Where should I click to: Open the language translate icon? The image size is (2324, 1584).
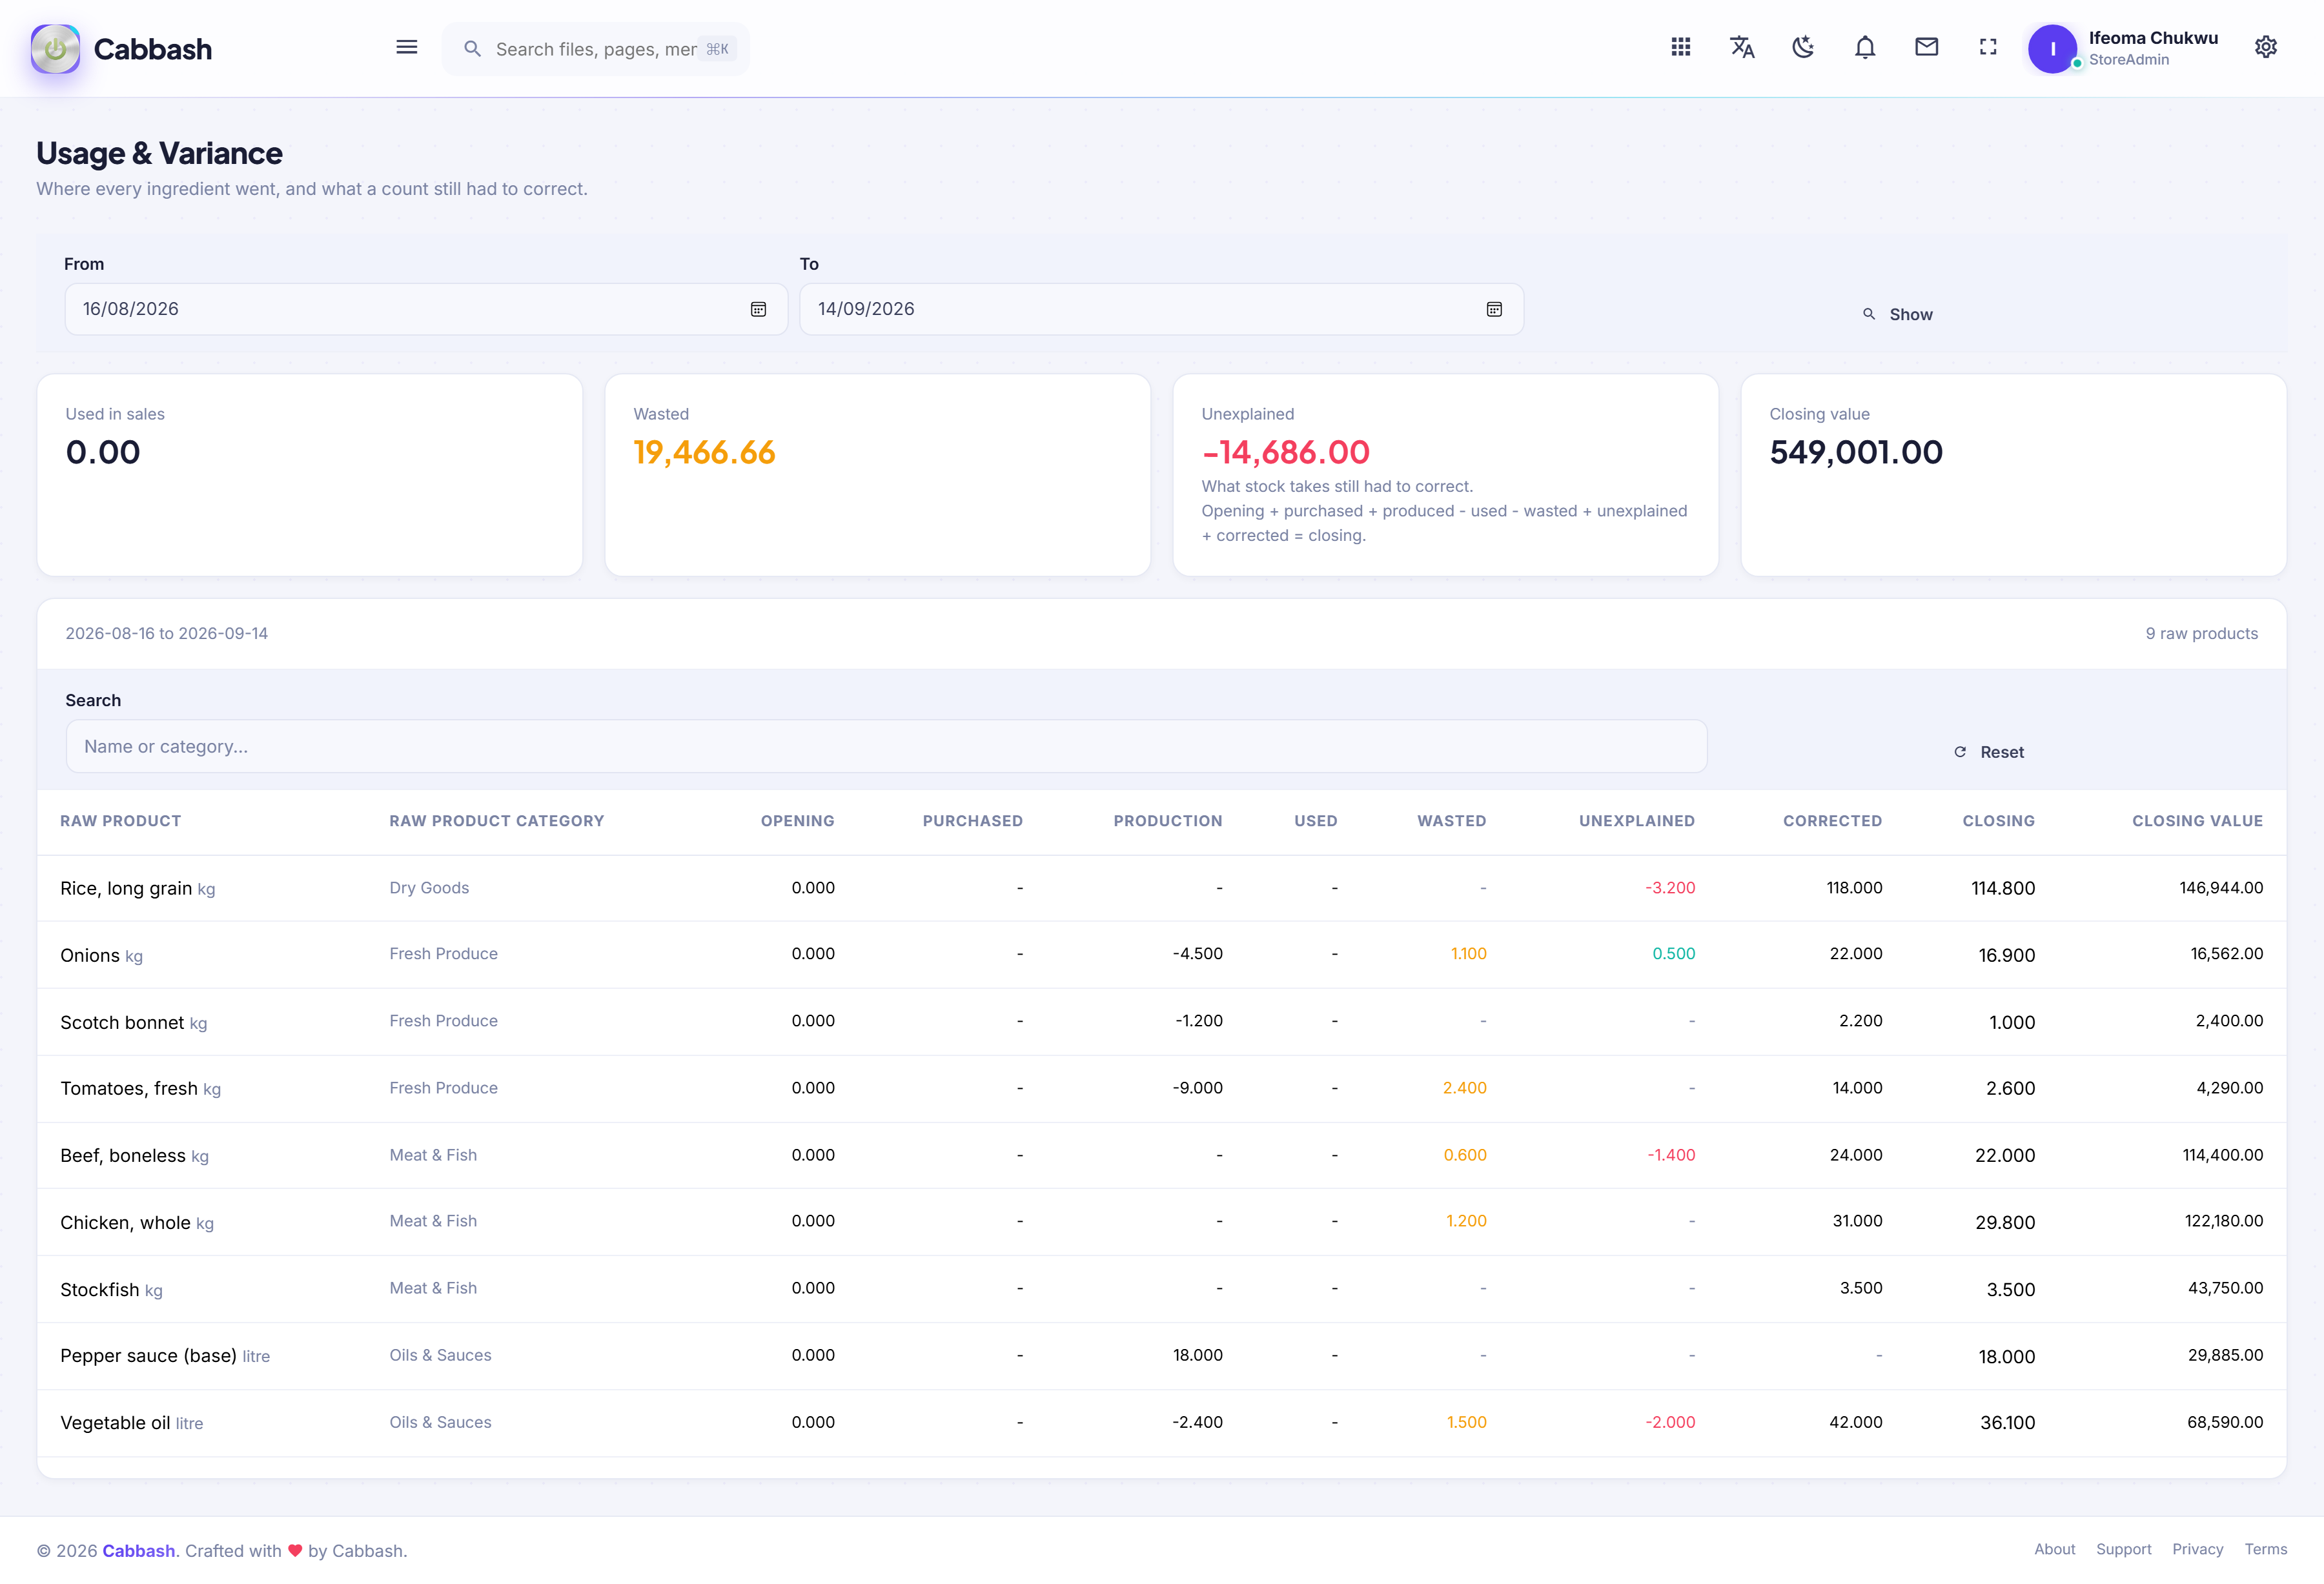click(1742, 47)
